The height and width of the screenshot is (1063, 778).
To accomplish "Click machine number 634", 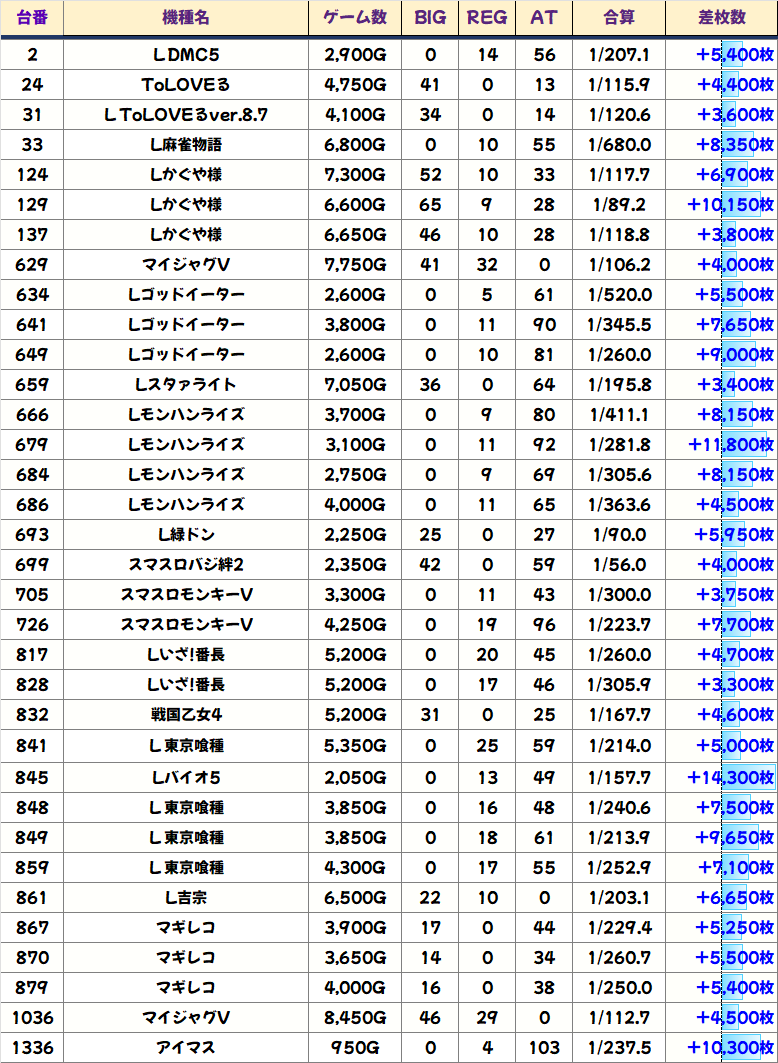I will click(32, 295).
